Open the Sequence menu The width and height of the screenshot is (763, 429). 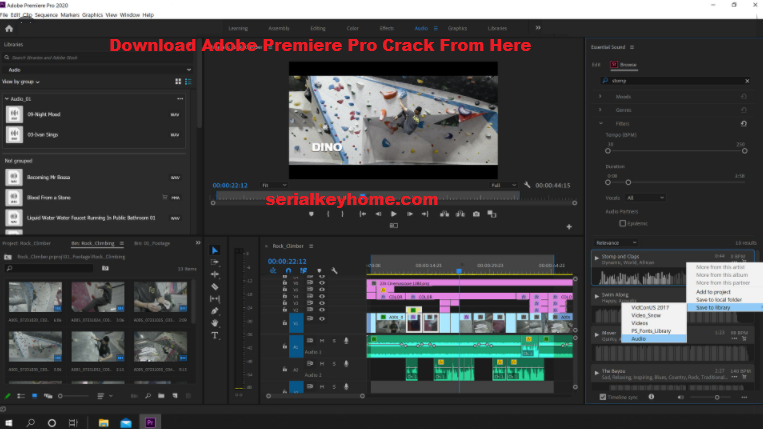[x=46, y=15]
